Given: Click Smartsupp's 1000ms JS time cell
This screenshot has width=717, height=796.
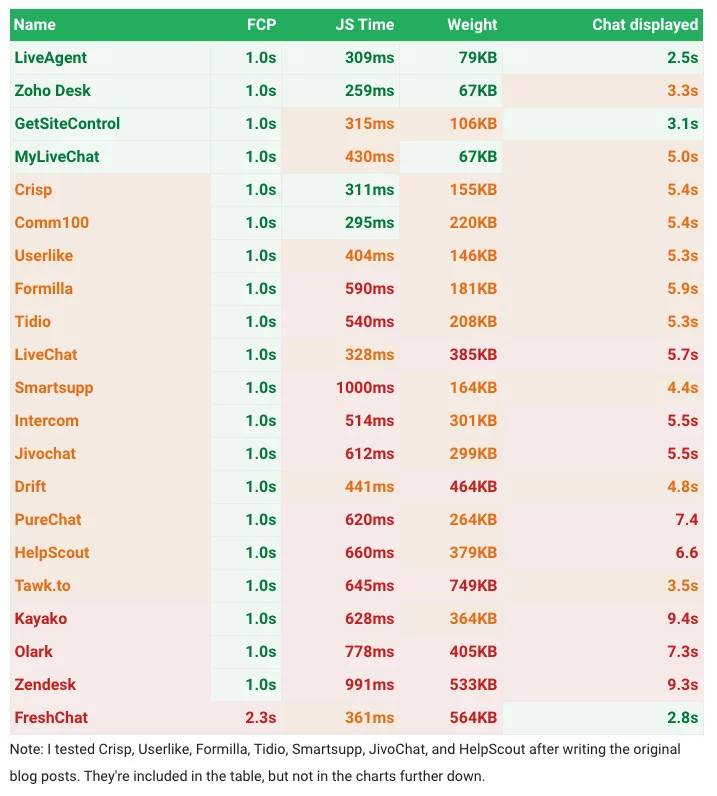Looking at the screenshot, I should 365,388.
